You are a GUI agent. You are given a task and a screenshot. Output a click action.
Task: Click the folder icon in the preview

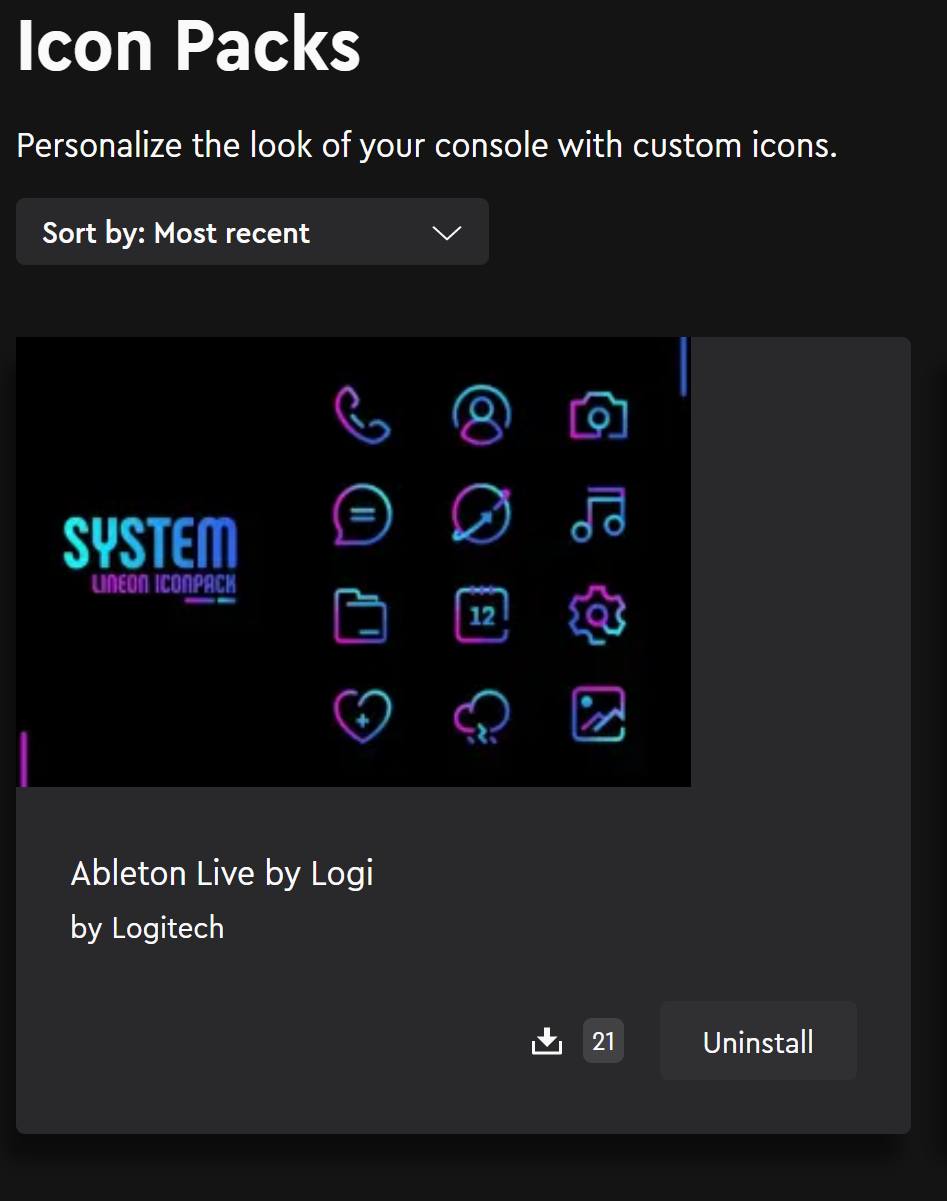(x=360, y=614)
